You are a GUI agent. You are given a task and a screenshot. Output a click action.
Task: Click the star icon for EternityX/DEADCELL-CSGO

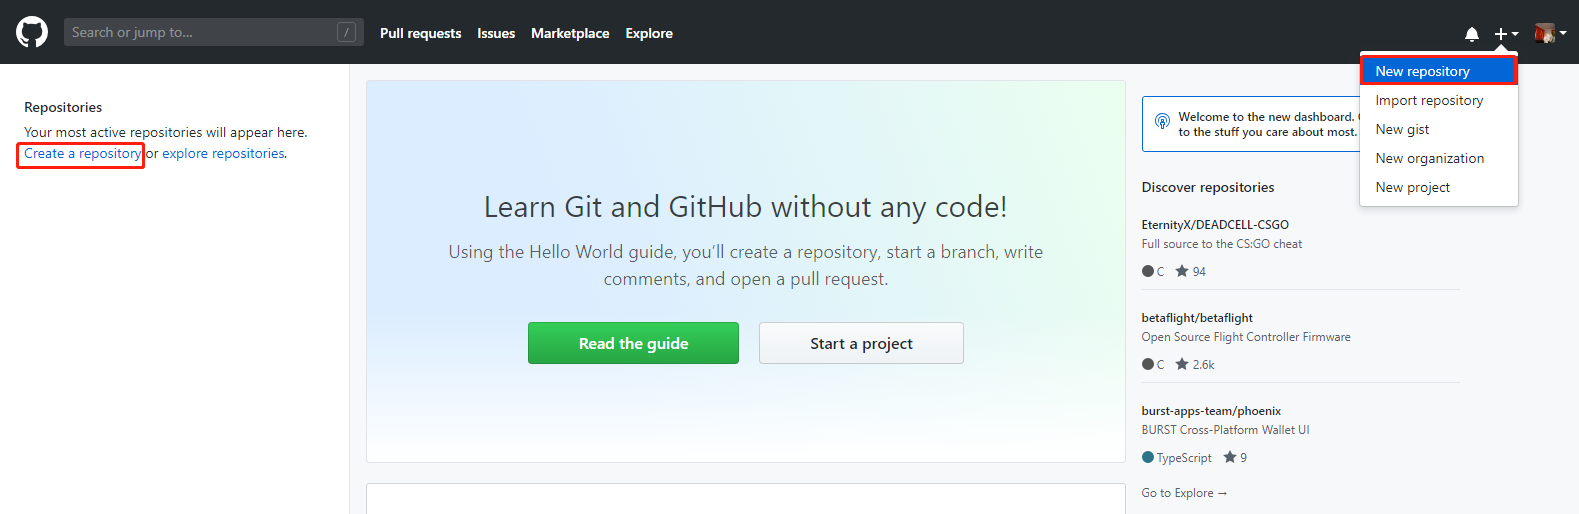[x=1182, y=271]
